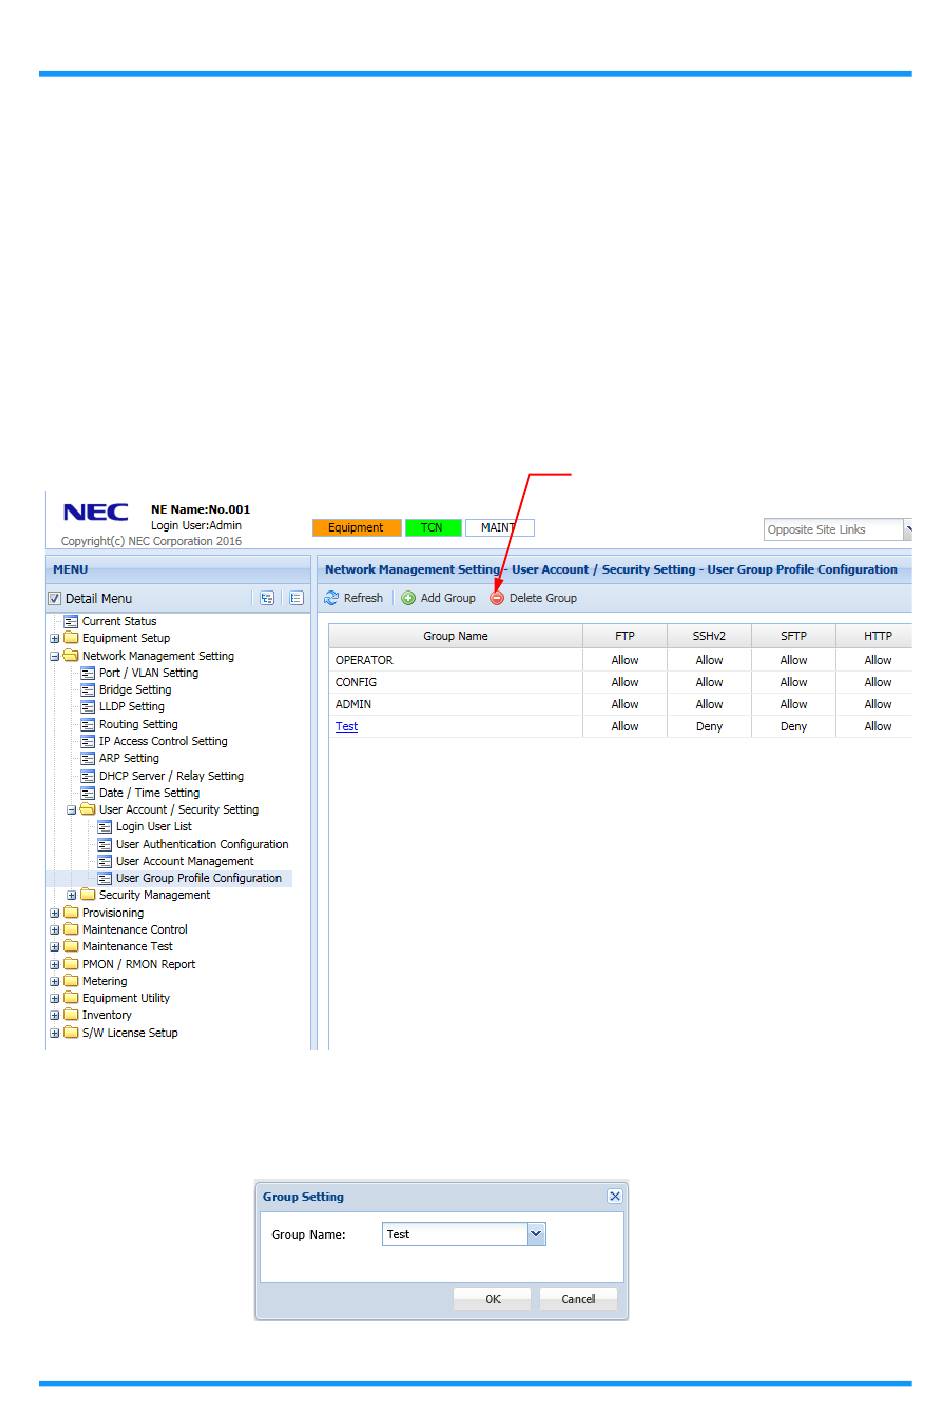Click the orange Equipment status indicator
Image resolution: width=950 pixels, height=1420 pixels.
pos(356,528)
